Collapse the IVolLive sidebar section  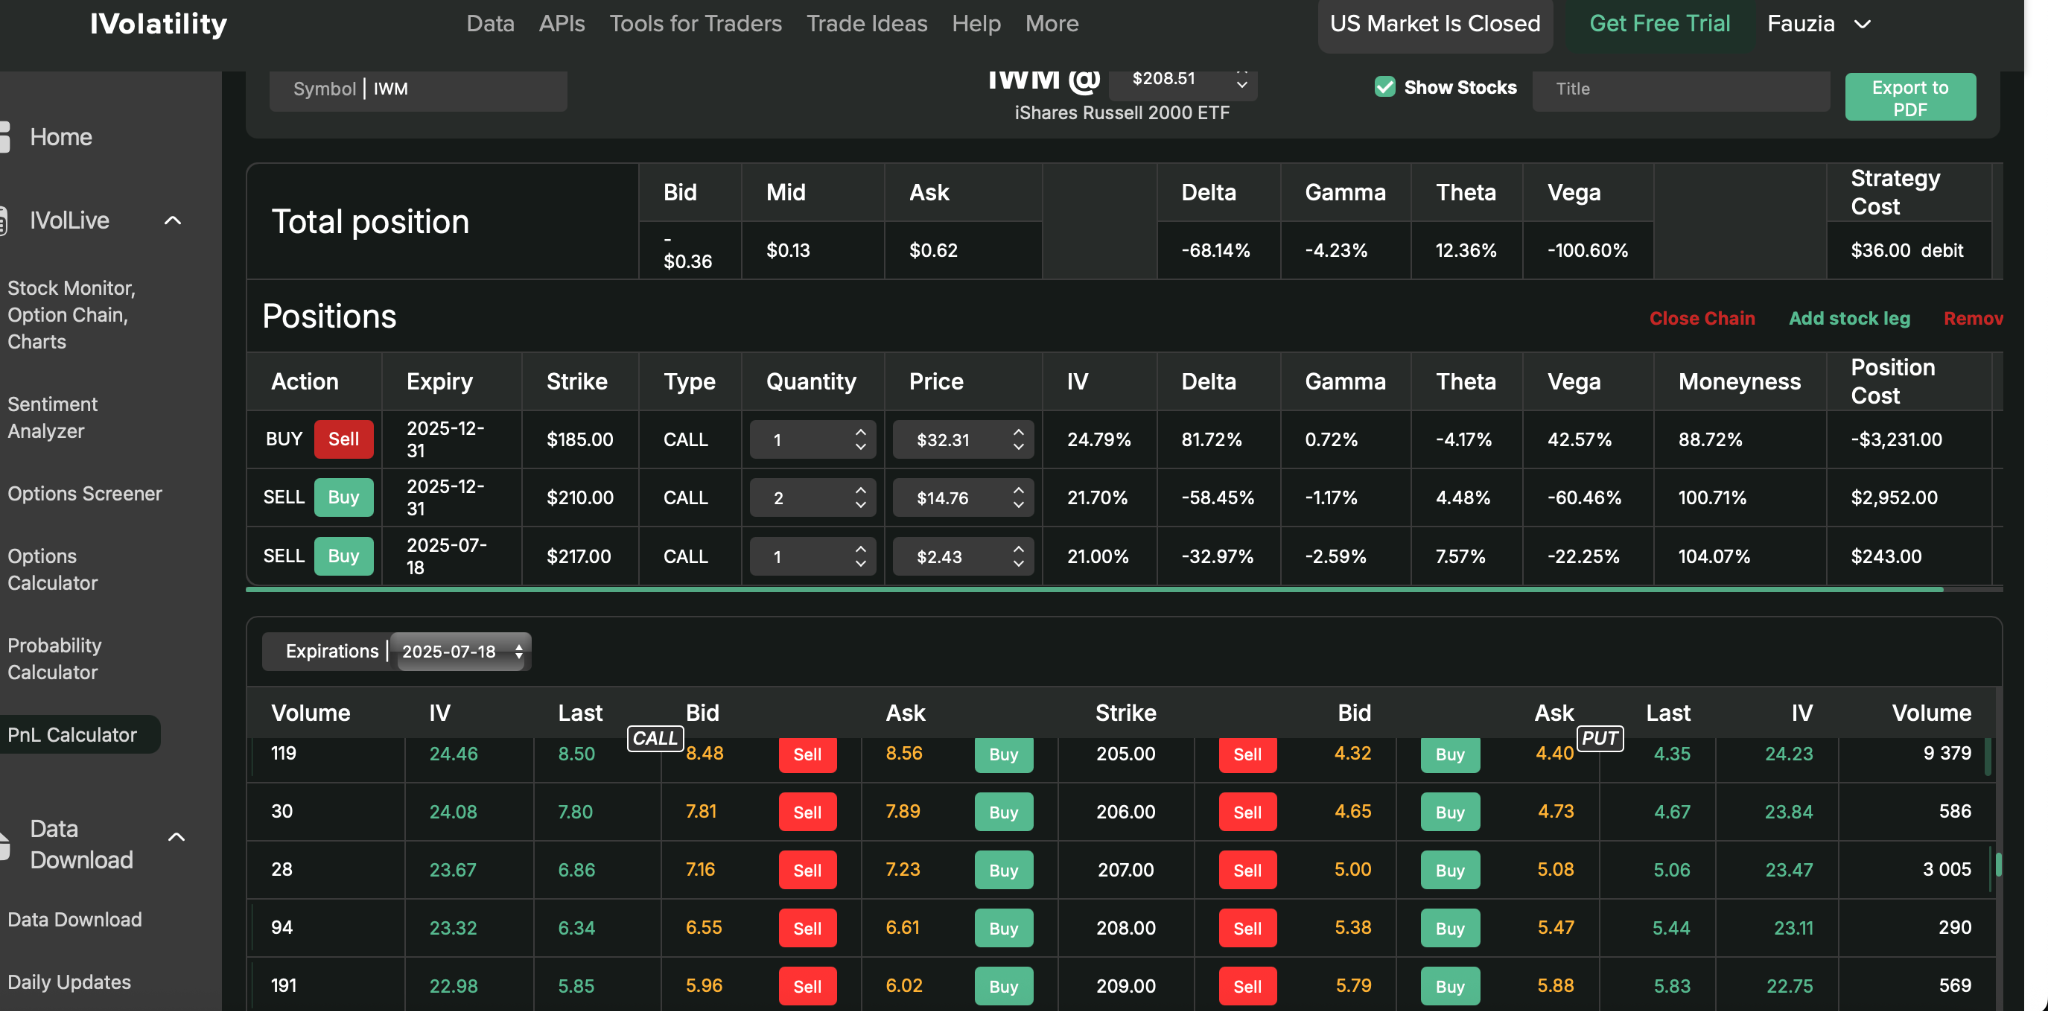(173, 221)
